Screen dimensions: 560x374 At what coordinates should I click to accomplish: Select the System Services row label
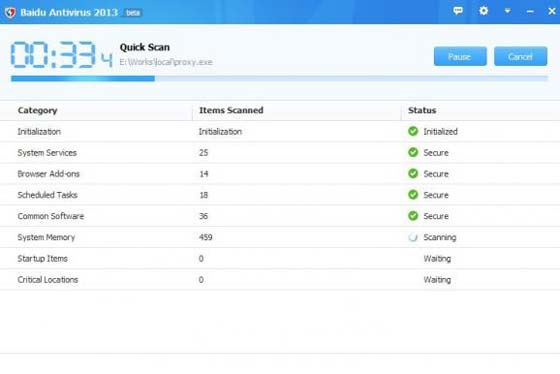point(47,153)
